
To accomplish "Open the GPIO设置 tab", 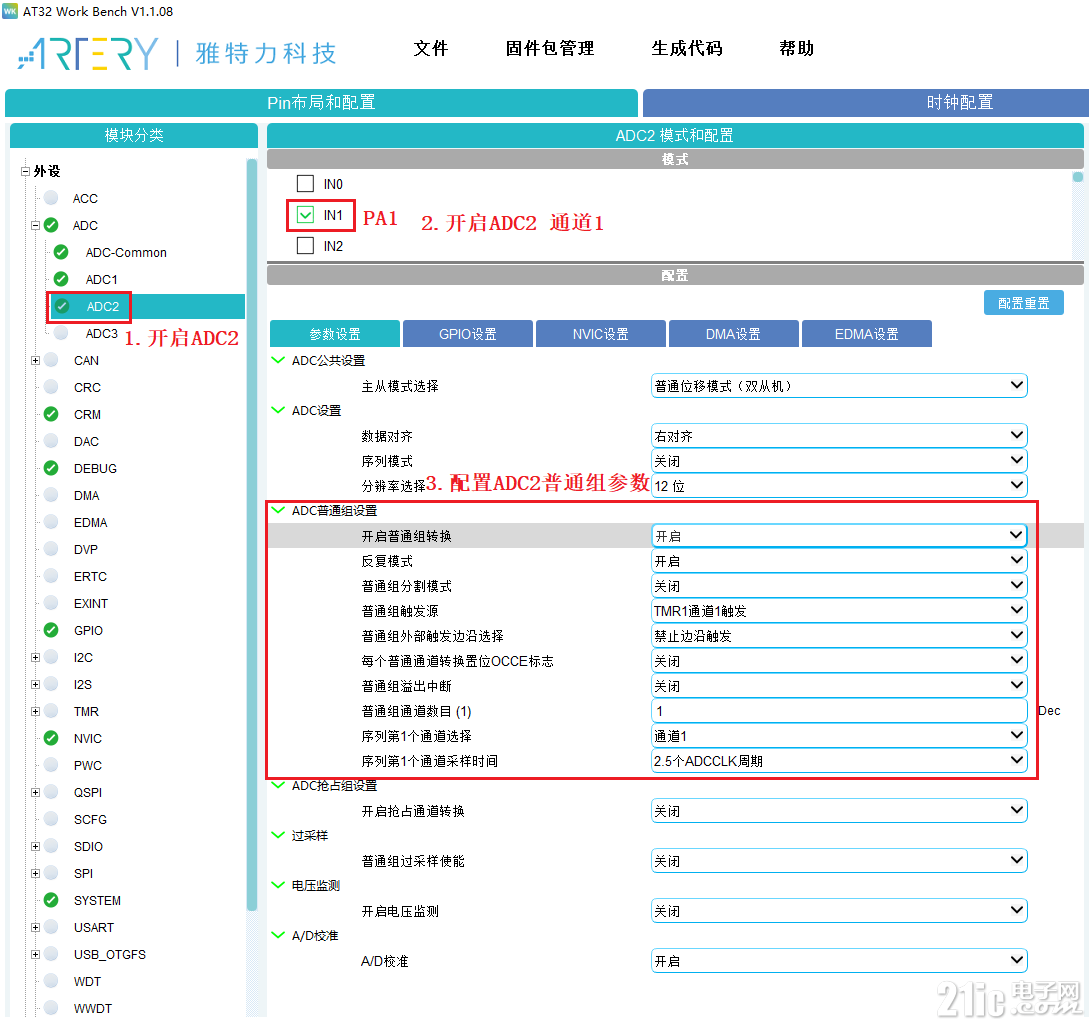I will (x=468, y=334).
